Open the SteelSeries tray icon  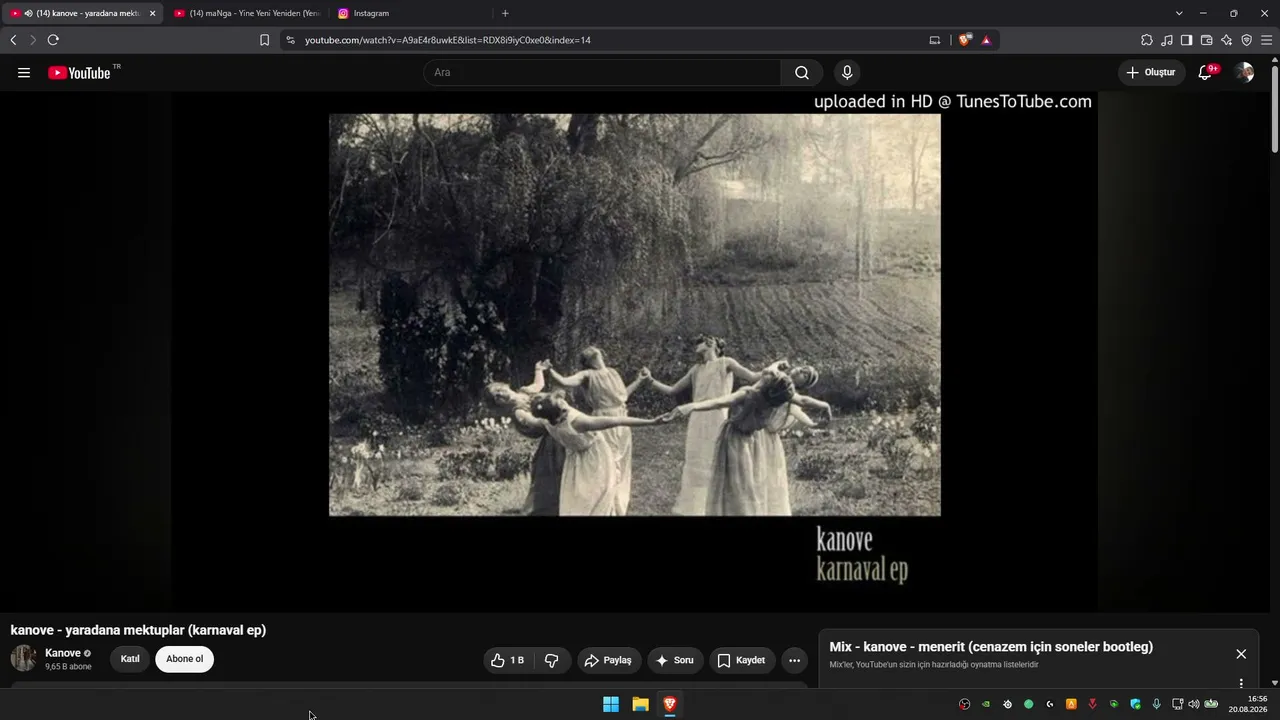tap(1007, 704)
